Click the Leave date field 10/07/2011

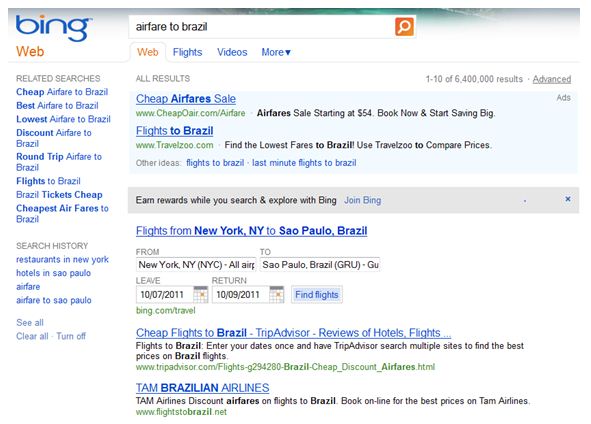(165, 294)
